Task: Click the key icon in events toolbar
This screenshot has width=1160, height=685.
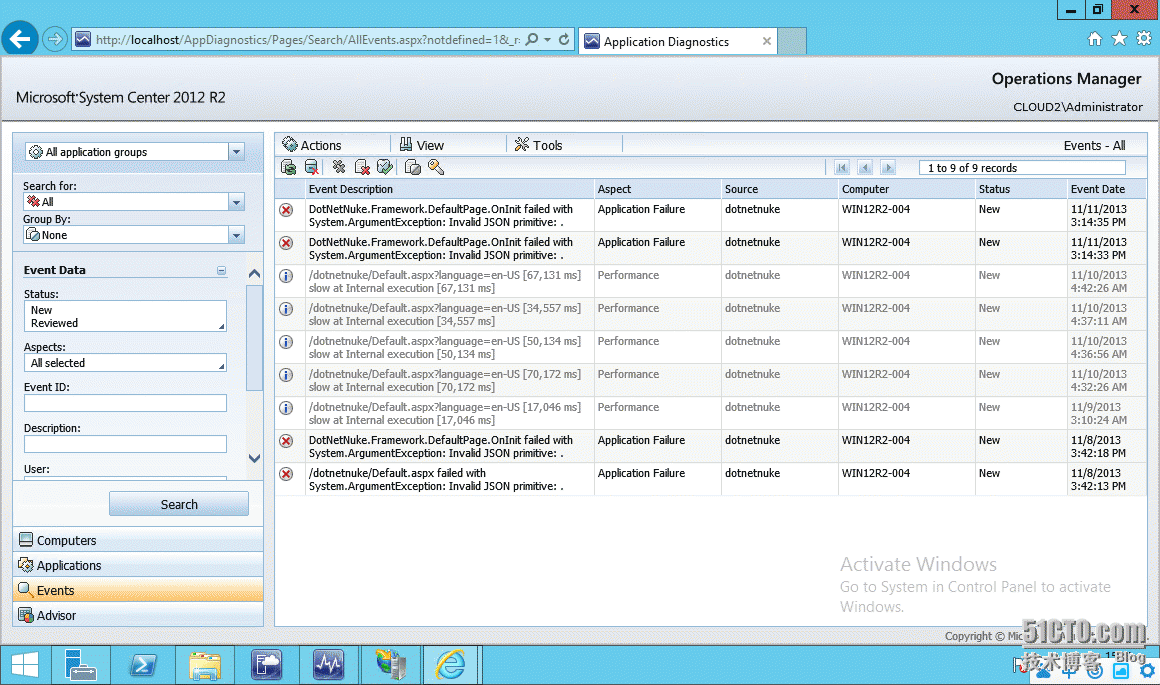Action: pos(436,168)
